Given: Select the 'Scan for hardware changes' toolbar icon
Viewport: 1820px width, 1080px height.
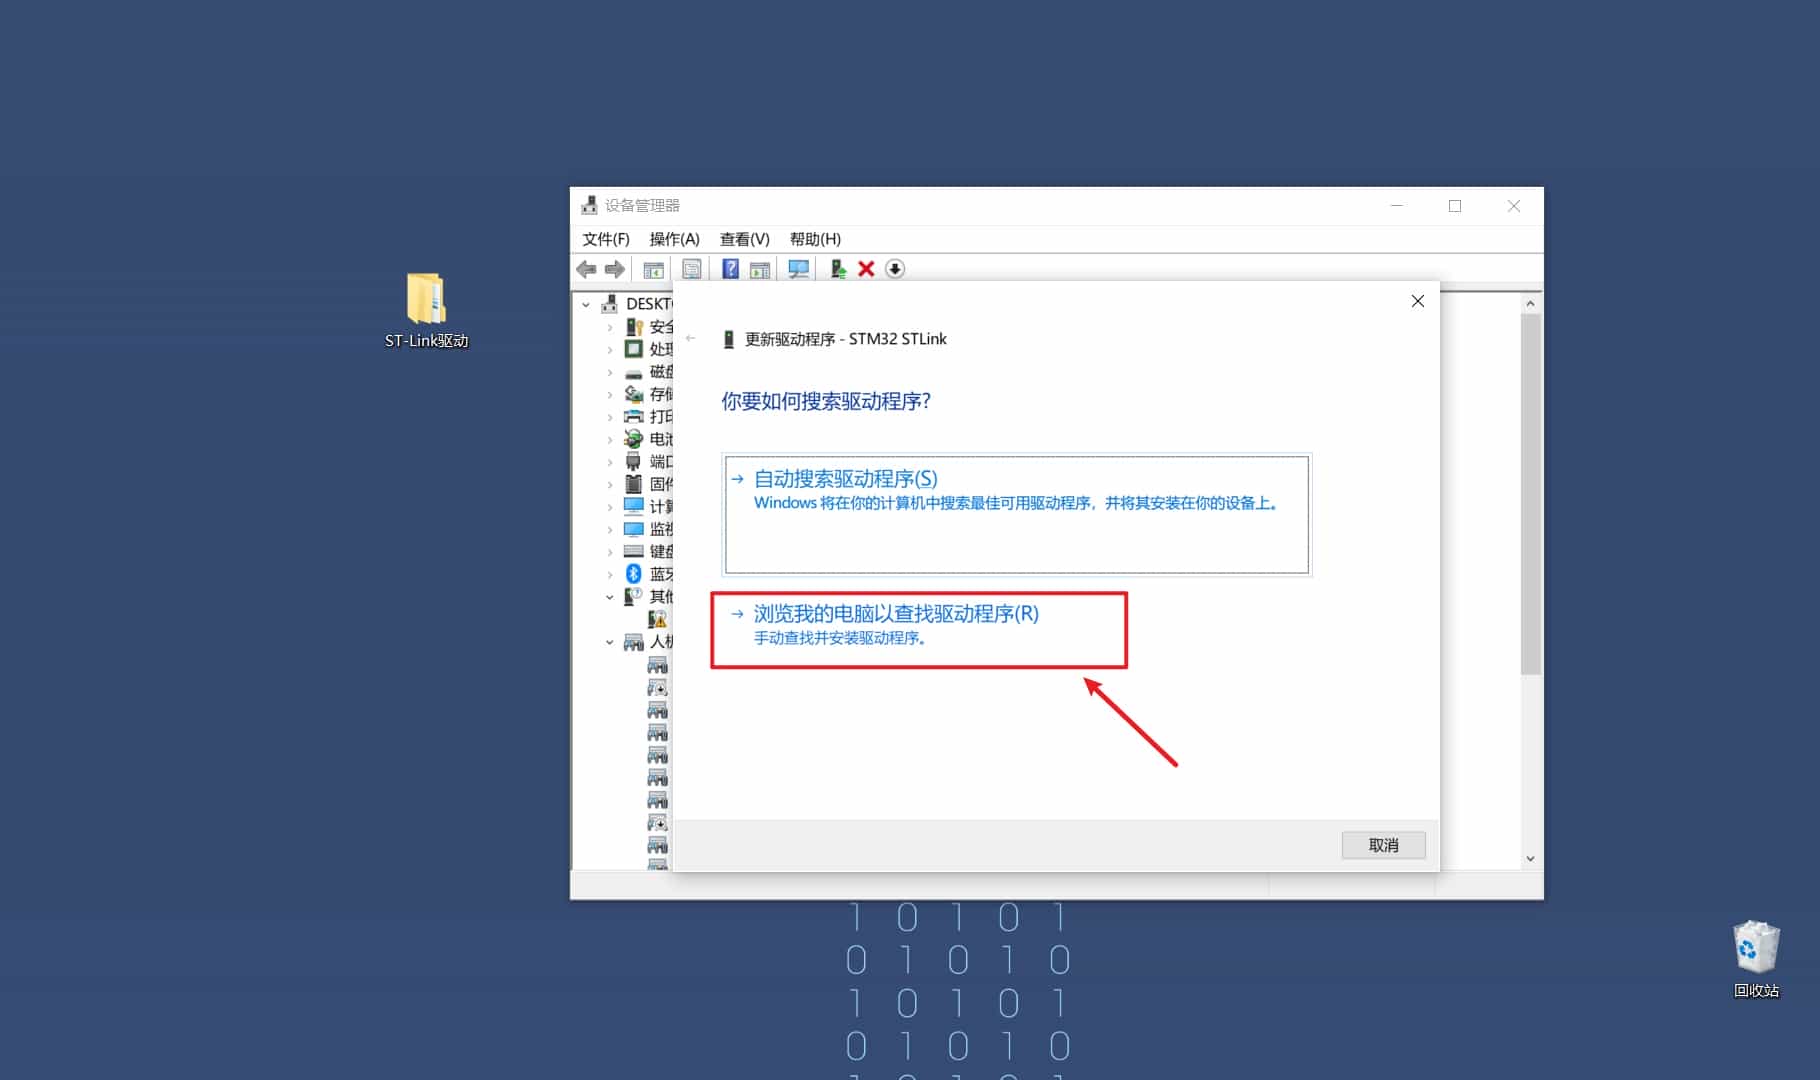Looking at the screenshot, I should [x=797, y=269].
